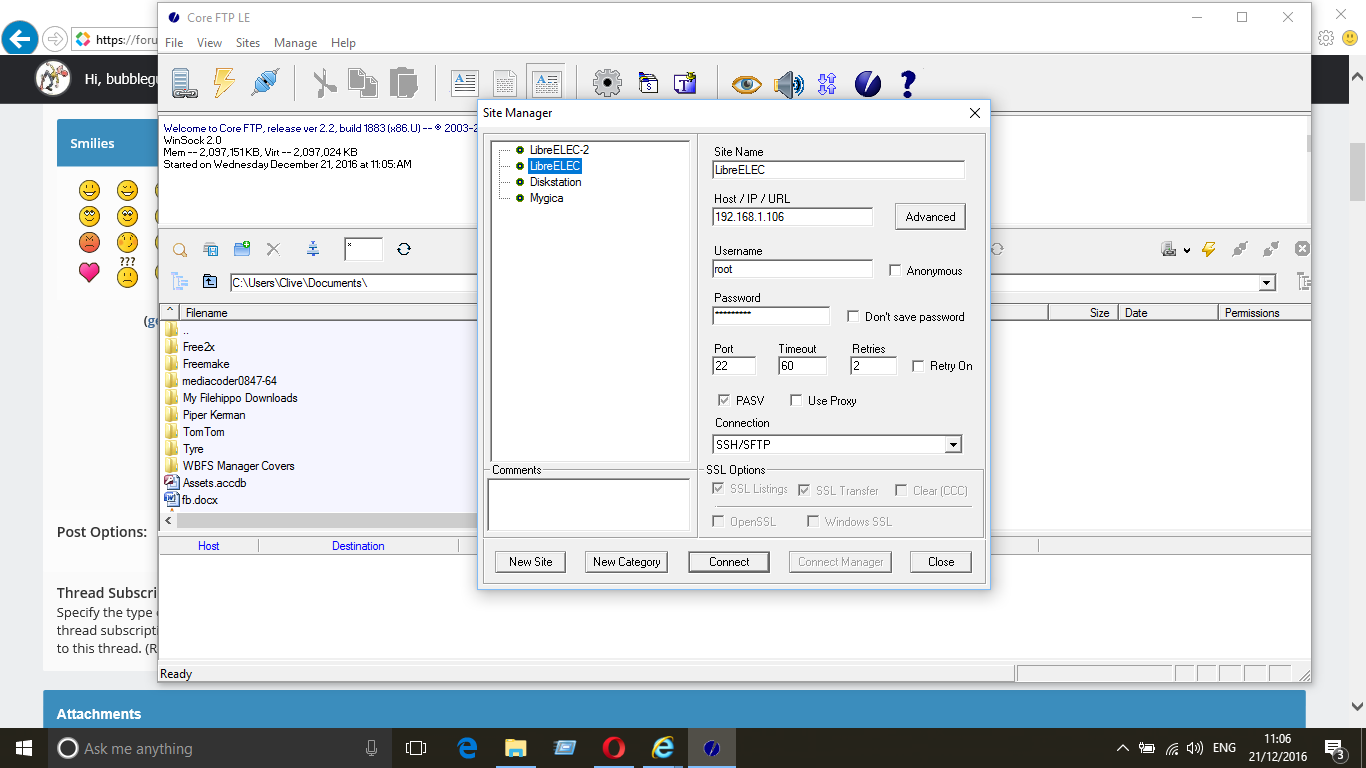Open settings with the gear icon
This screenshot has width=1366, height=768.
[x=607, y=83]
